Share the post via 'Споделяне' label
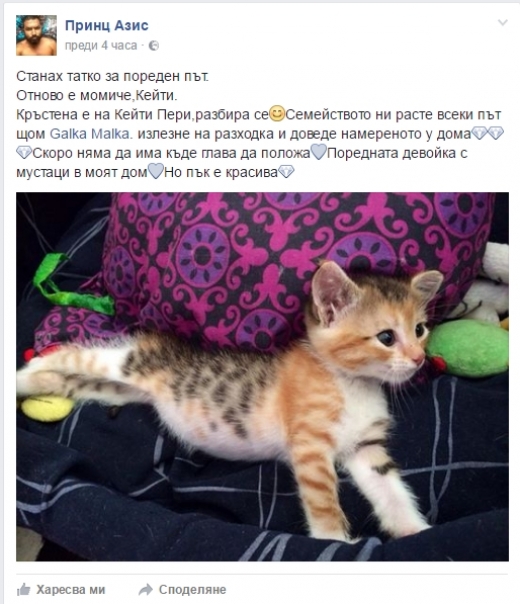This screenshot has height=604, width=520. 193,589
